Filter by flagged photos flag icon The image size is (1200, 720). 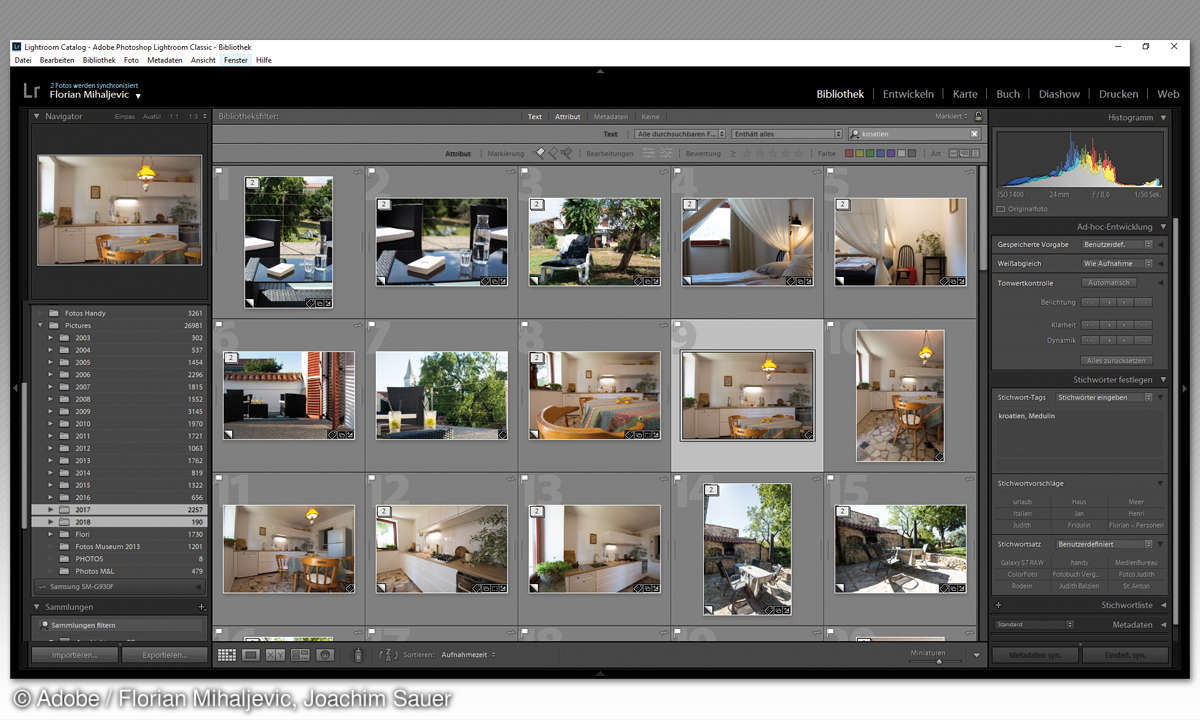[541, 154]
